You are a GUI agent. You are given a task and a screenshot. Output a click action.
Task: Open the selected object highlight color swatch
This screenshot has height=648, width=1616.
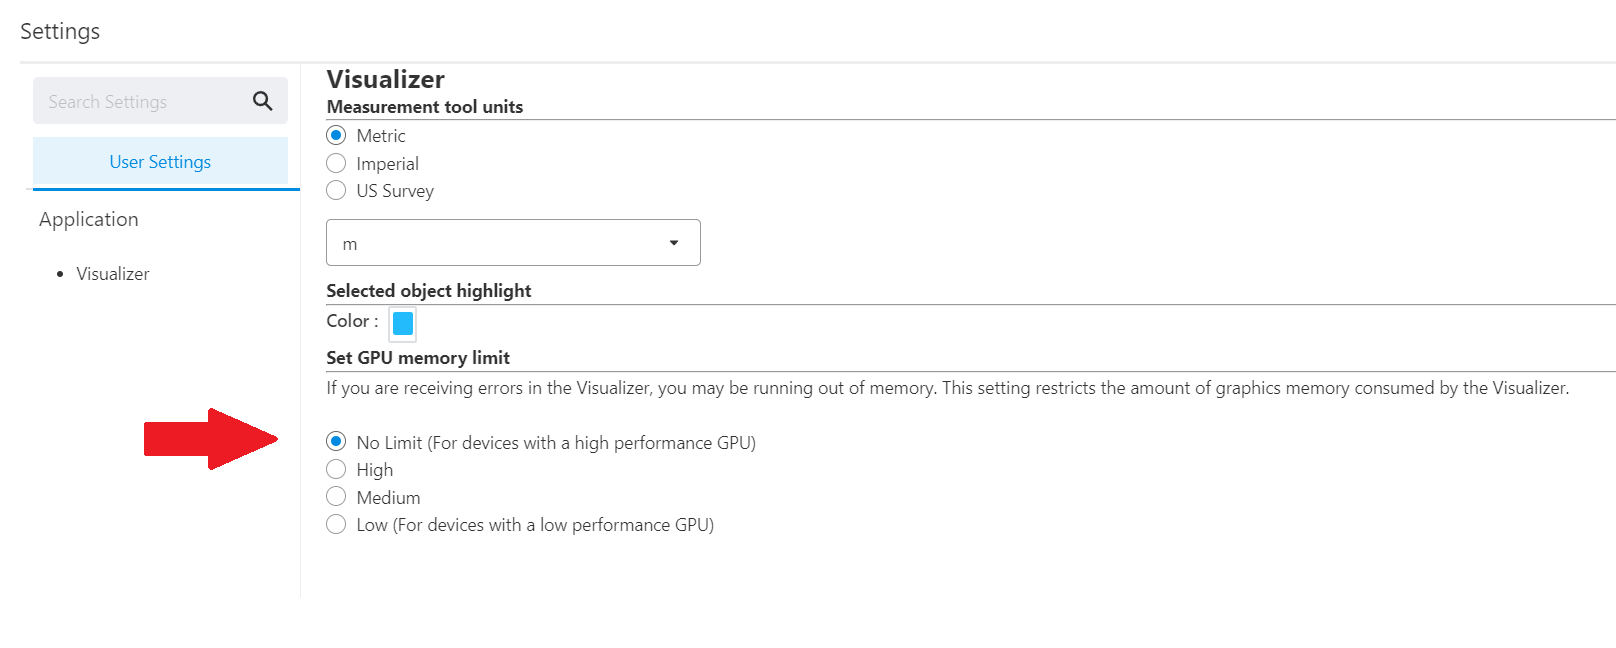tap(403, 323)
